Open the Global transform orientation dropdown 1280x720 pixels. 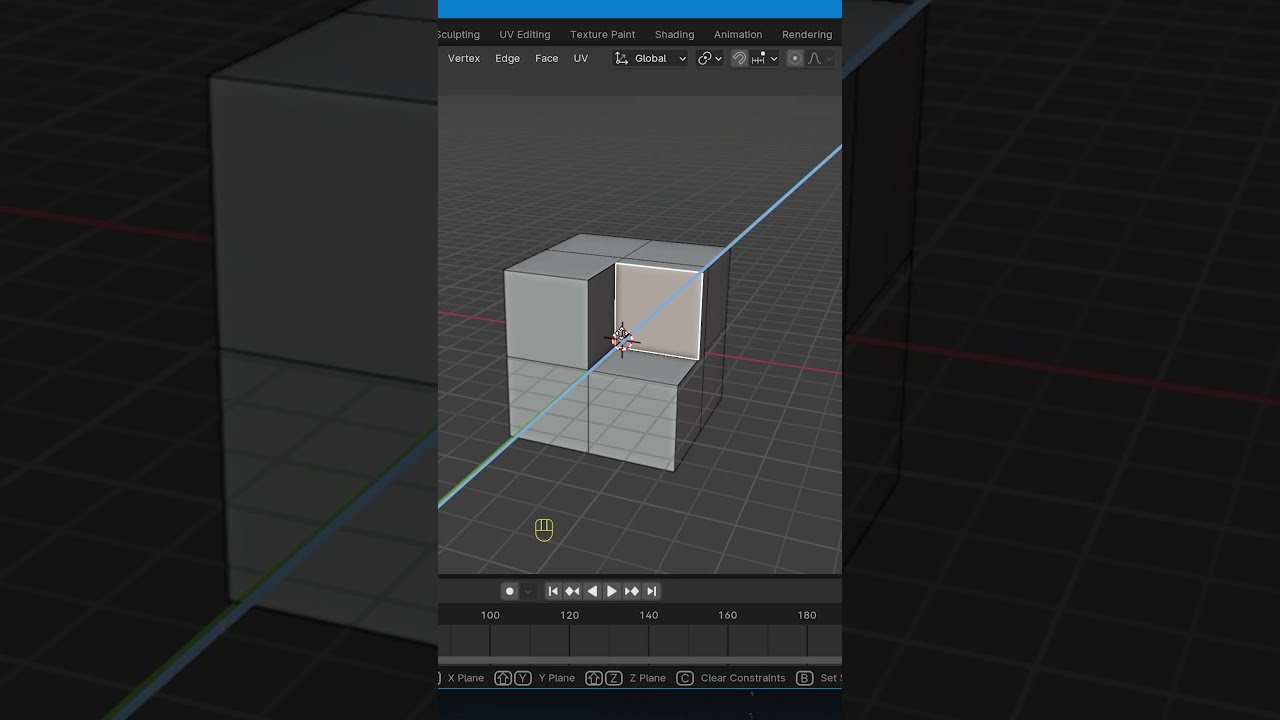tap(650, 58)
